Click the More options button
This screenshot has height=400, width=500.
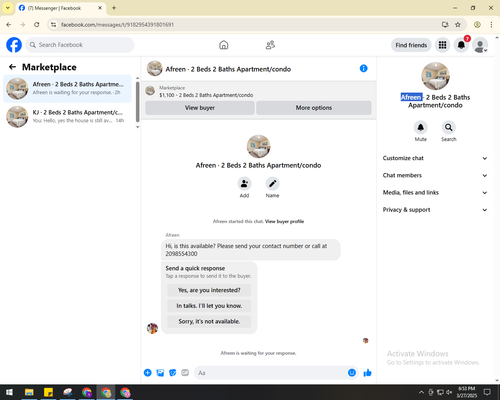(314, 108)
